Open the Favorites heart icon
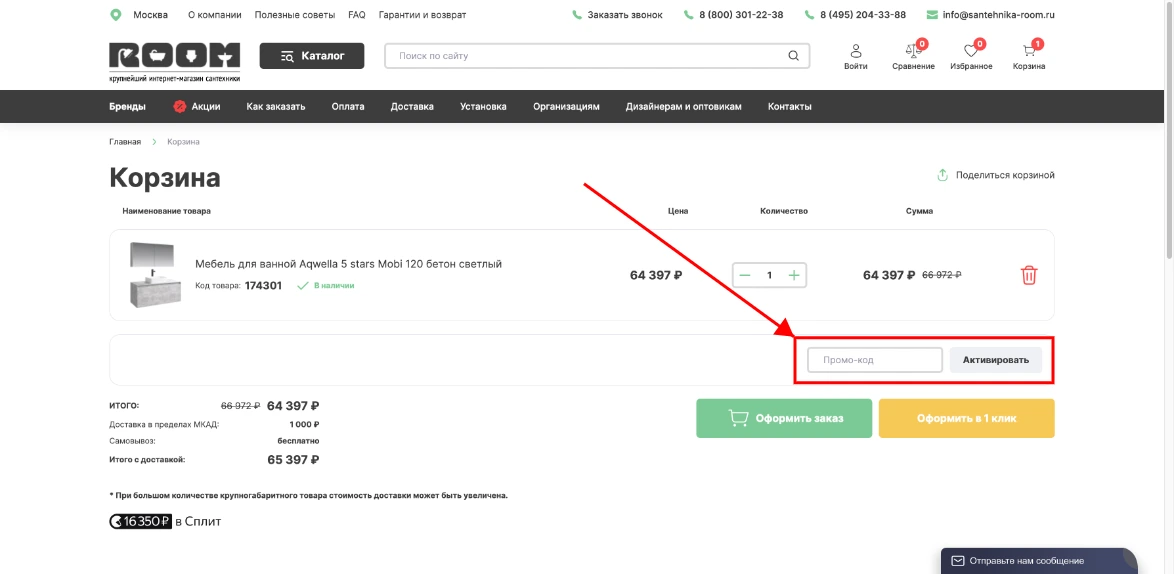 (970, 51)
